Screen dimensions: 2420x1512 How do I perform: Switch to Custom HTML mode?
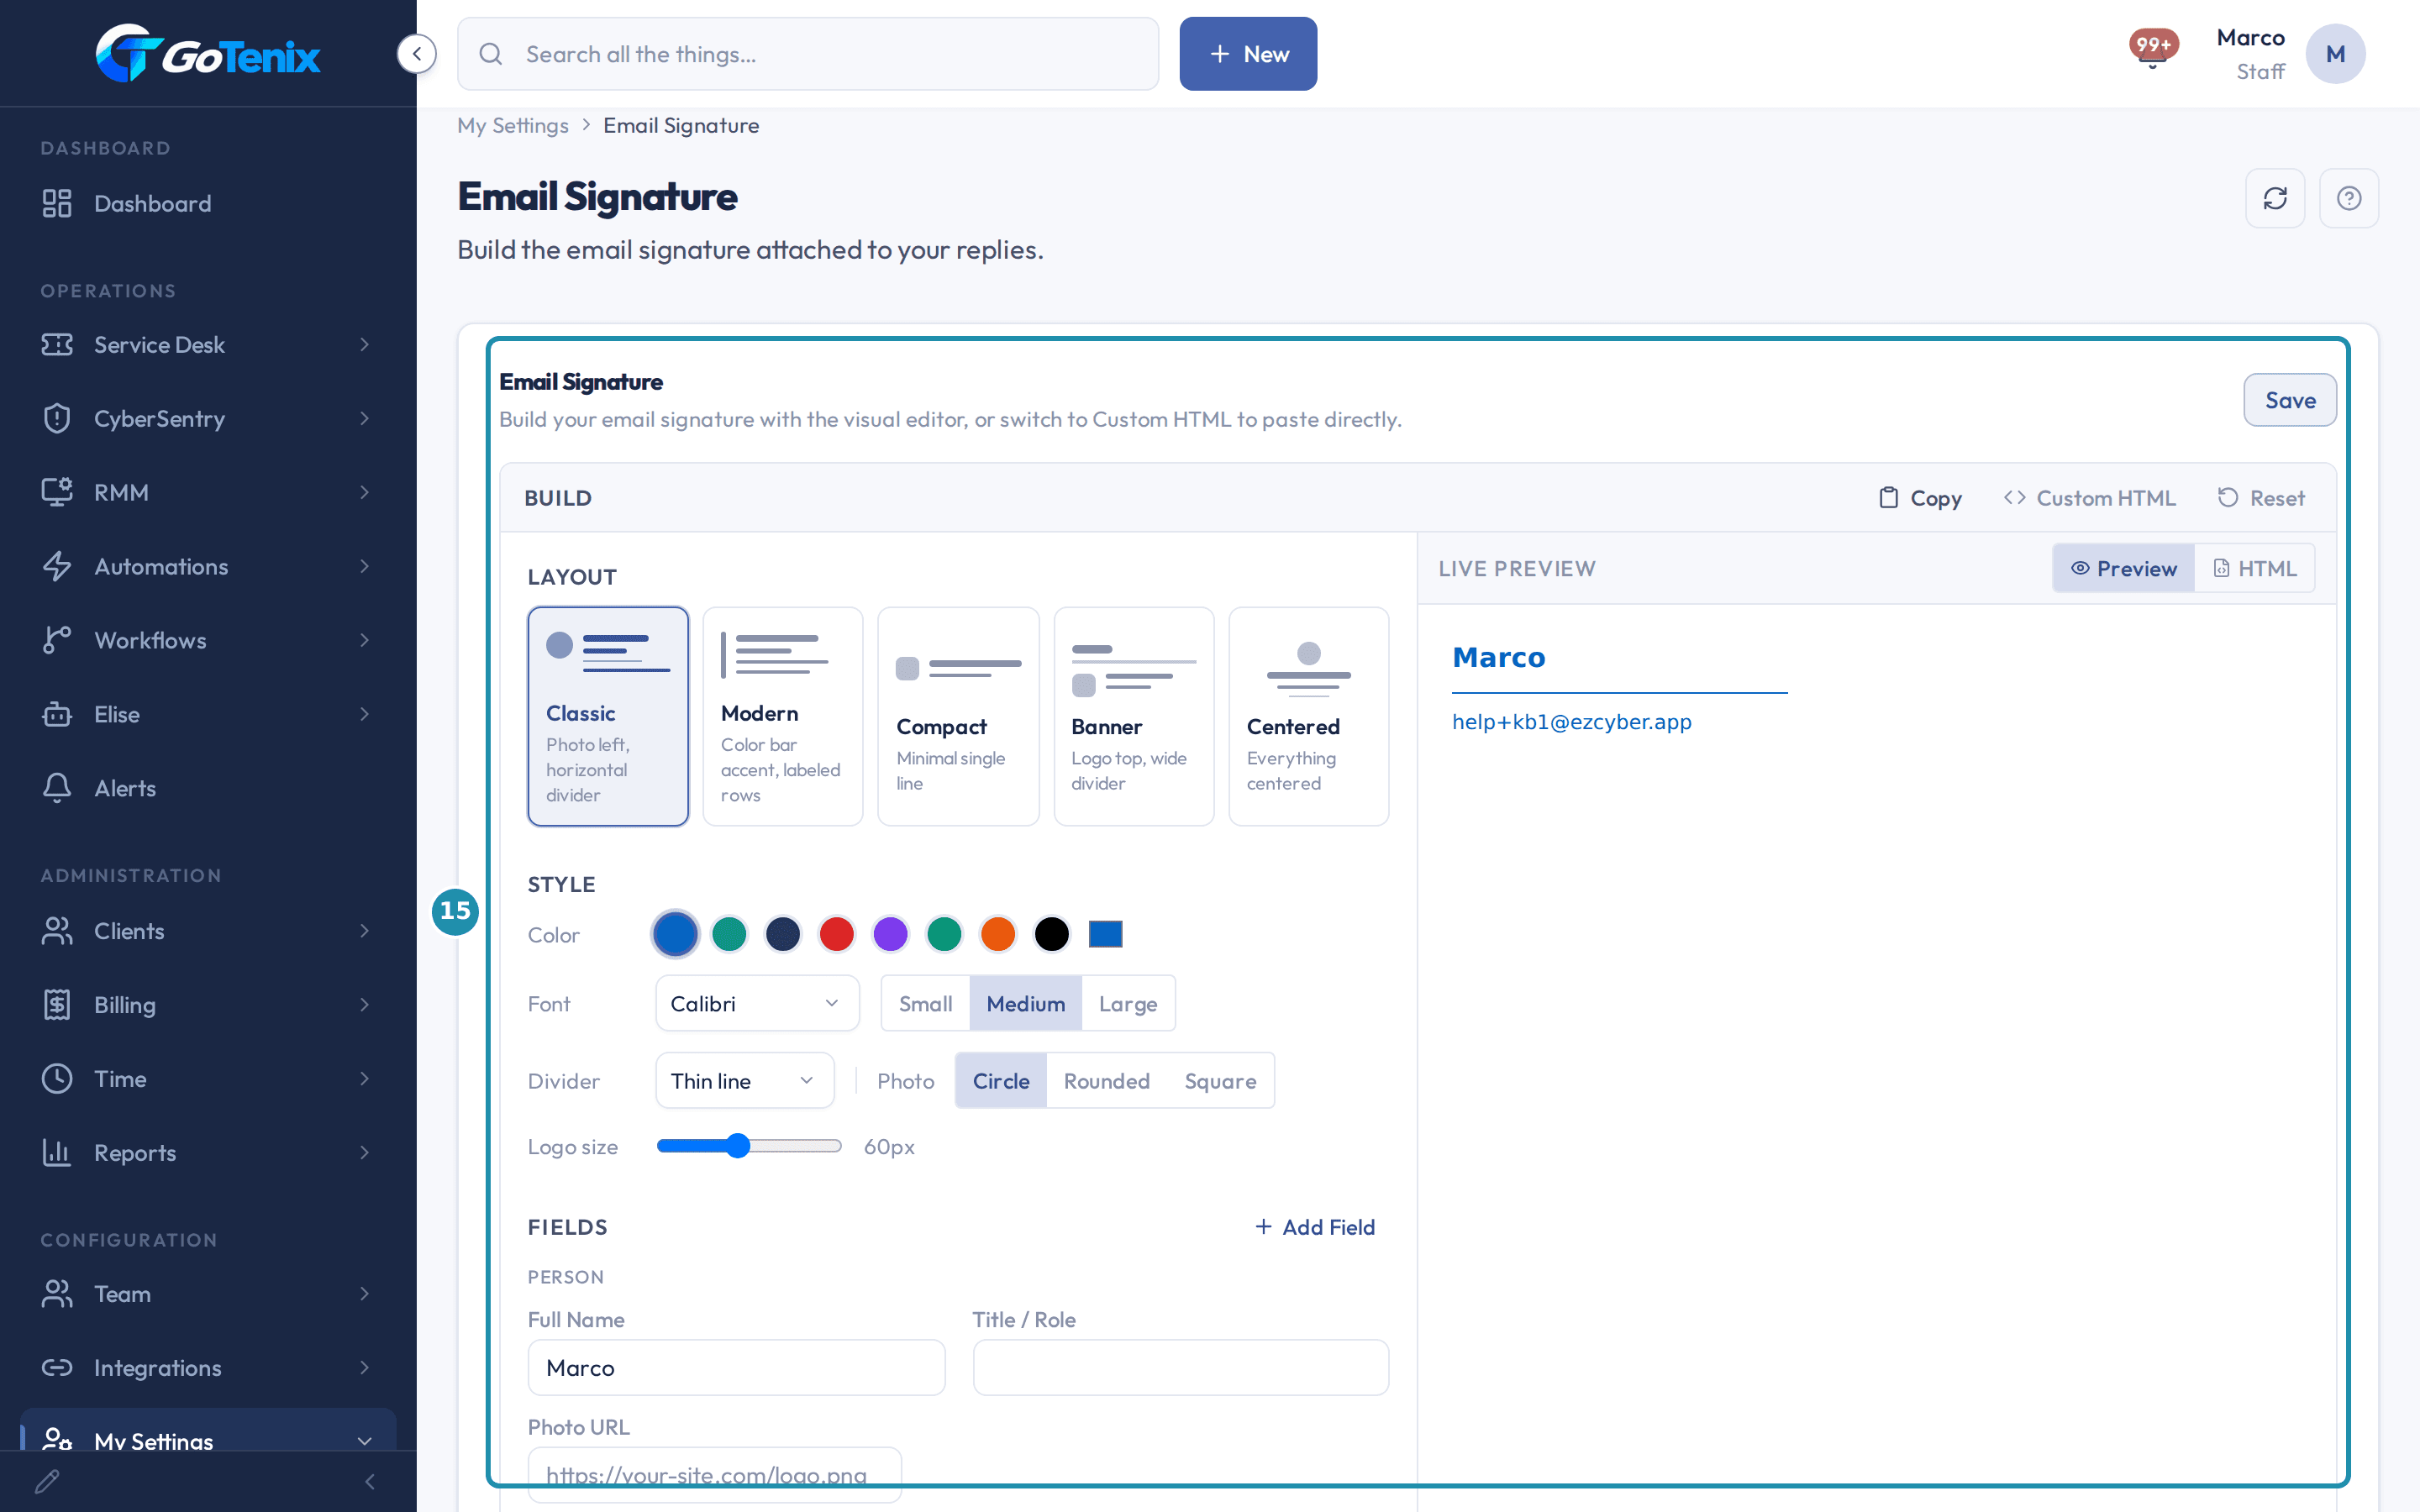click(2089, 497)
